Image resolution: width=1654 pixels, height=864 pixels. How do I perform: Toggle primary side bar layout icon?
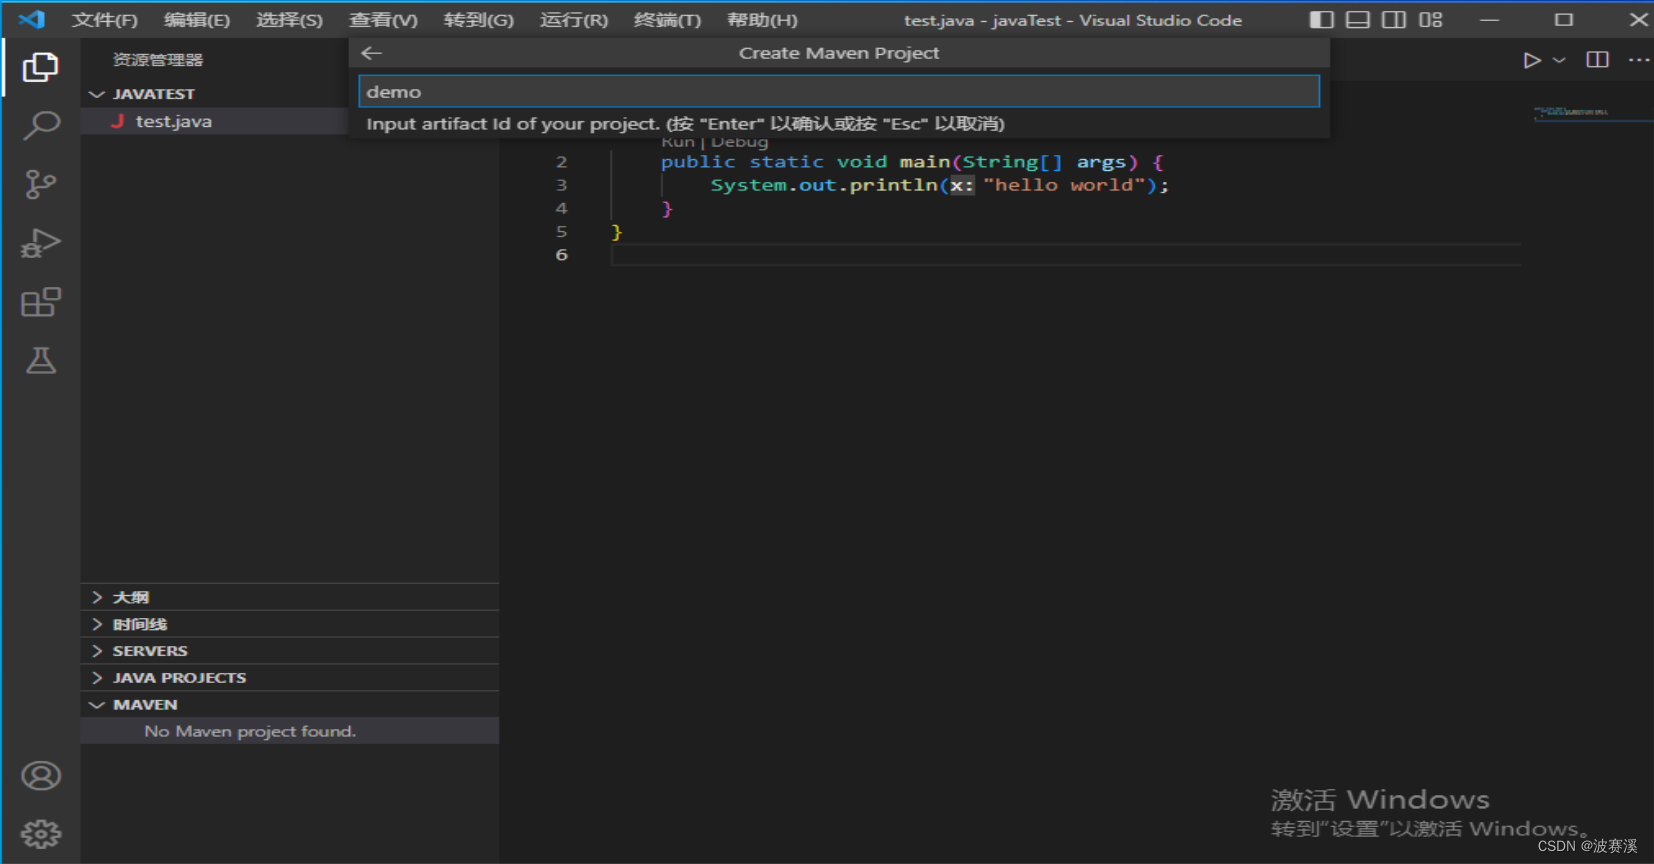tap(1321, 19)
